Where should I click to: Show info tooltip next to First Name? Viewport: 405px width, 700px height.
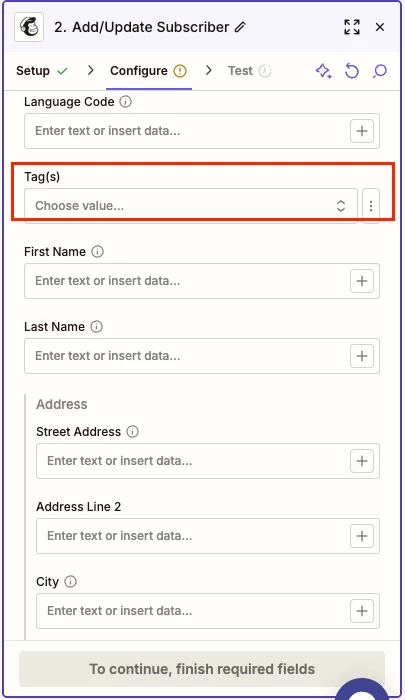coord(97,252)
